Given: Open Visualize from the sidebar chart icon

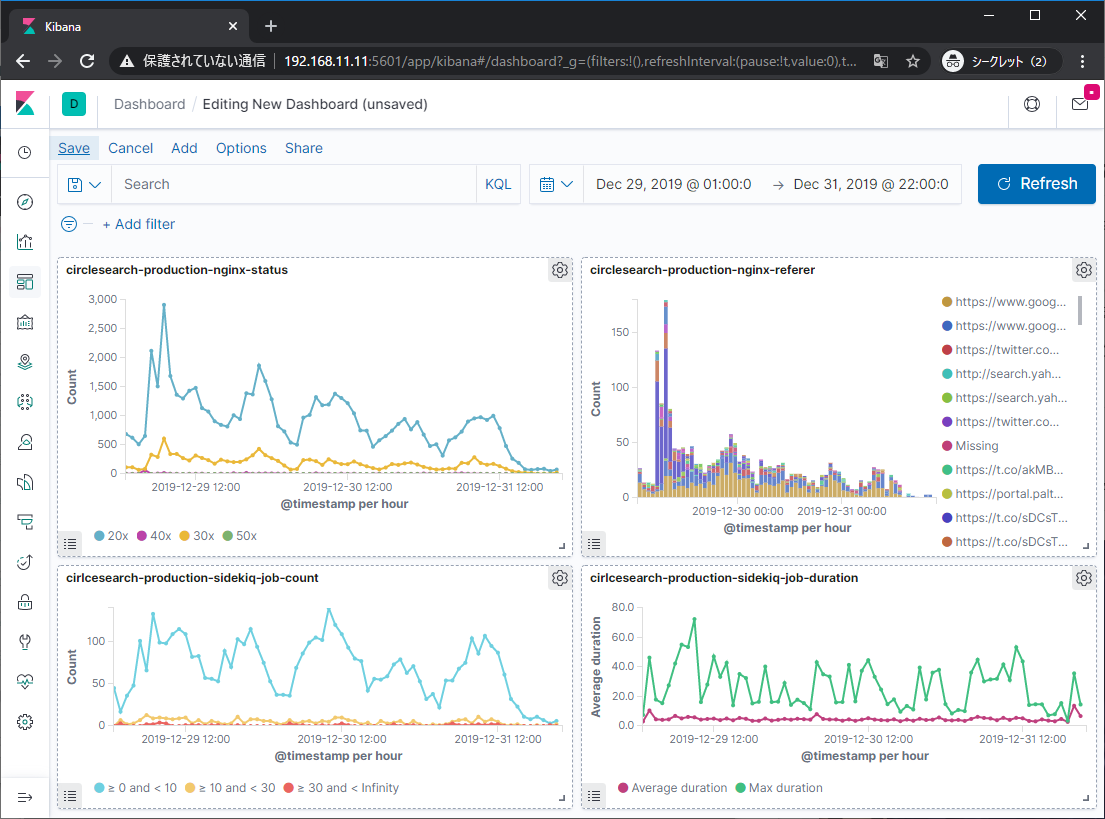Looking at the screenshot, I should pos(25,242).
